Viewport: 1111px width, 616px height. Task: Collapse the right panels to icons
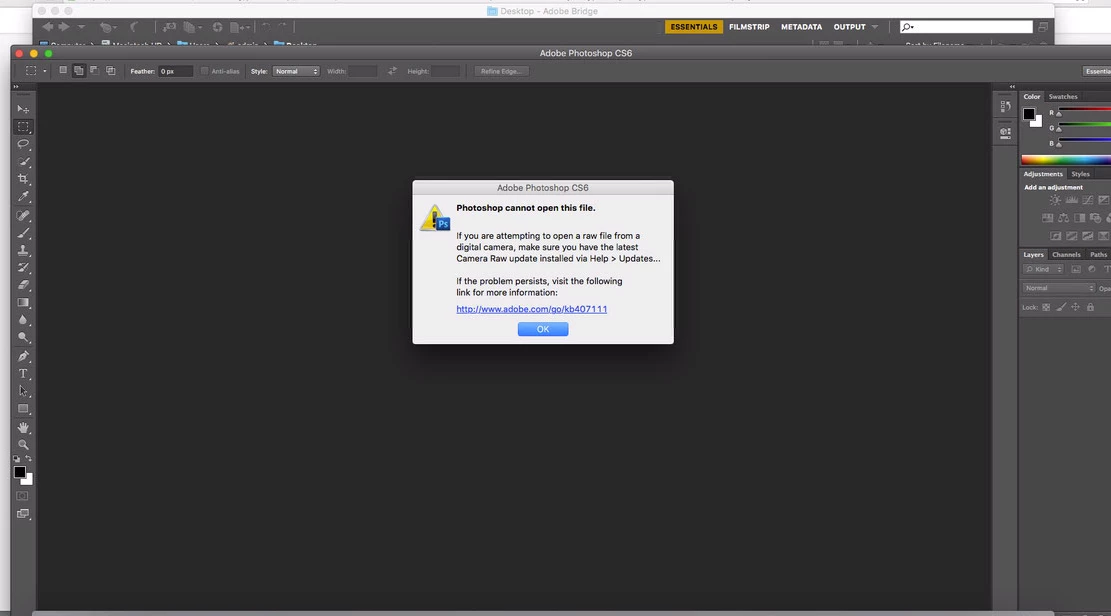click(x=1012, y=86)
